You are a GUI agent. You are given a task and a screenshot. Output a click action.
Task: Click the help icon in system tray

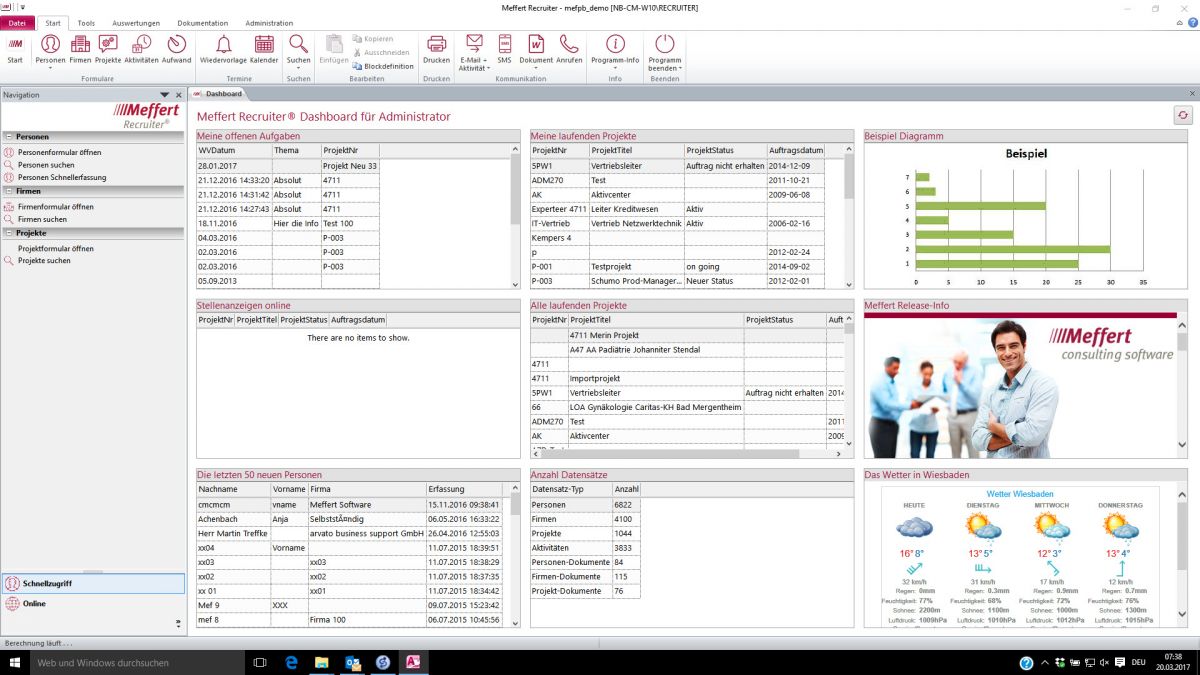pos(1026,663)
